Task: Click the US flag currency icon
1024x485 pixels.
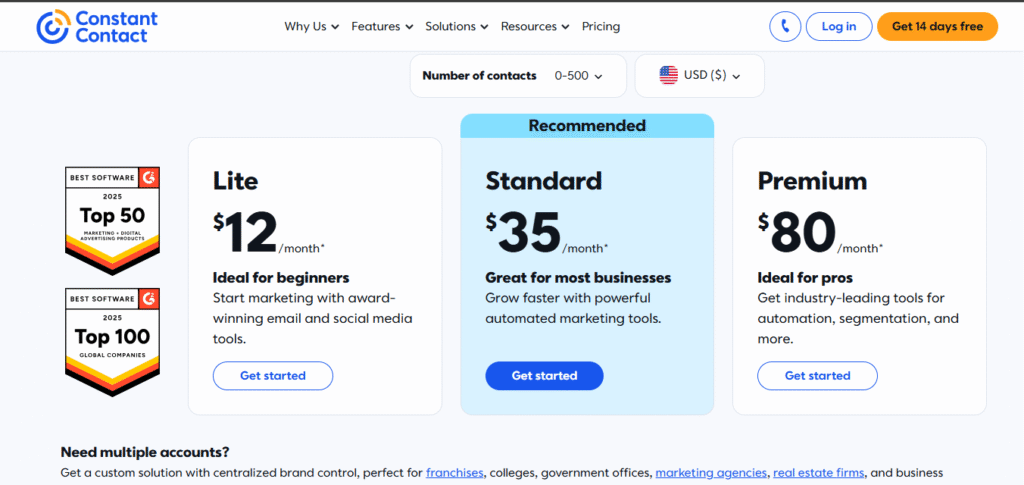Action: pyautogui.click(x=669, y=75)
